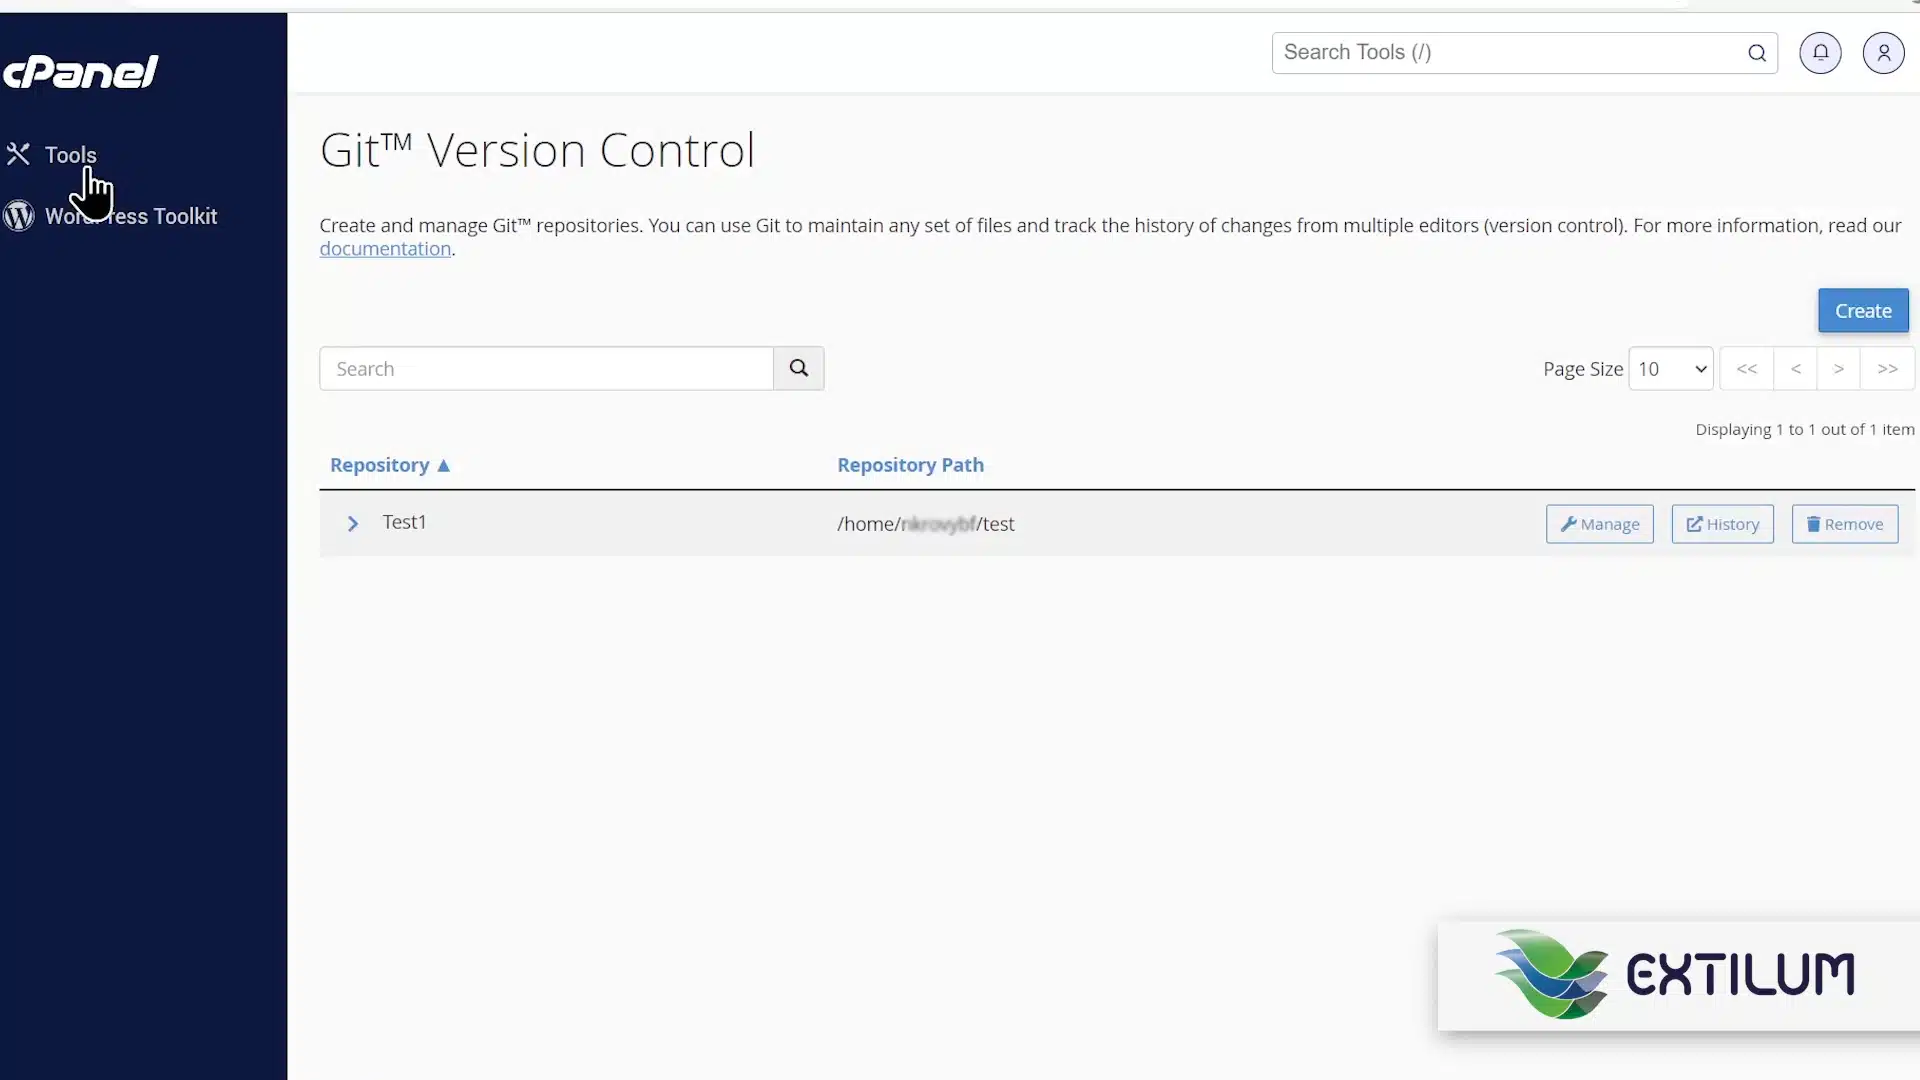Open notifications bell icon
The height and width of the screenshot is (1080, 1920).
[x=1820, y=53]
